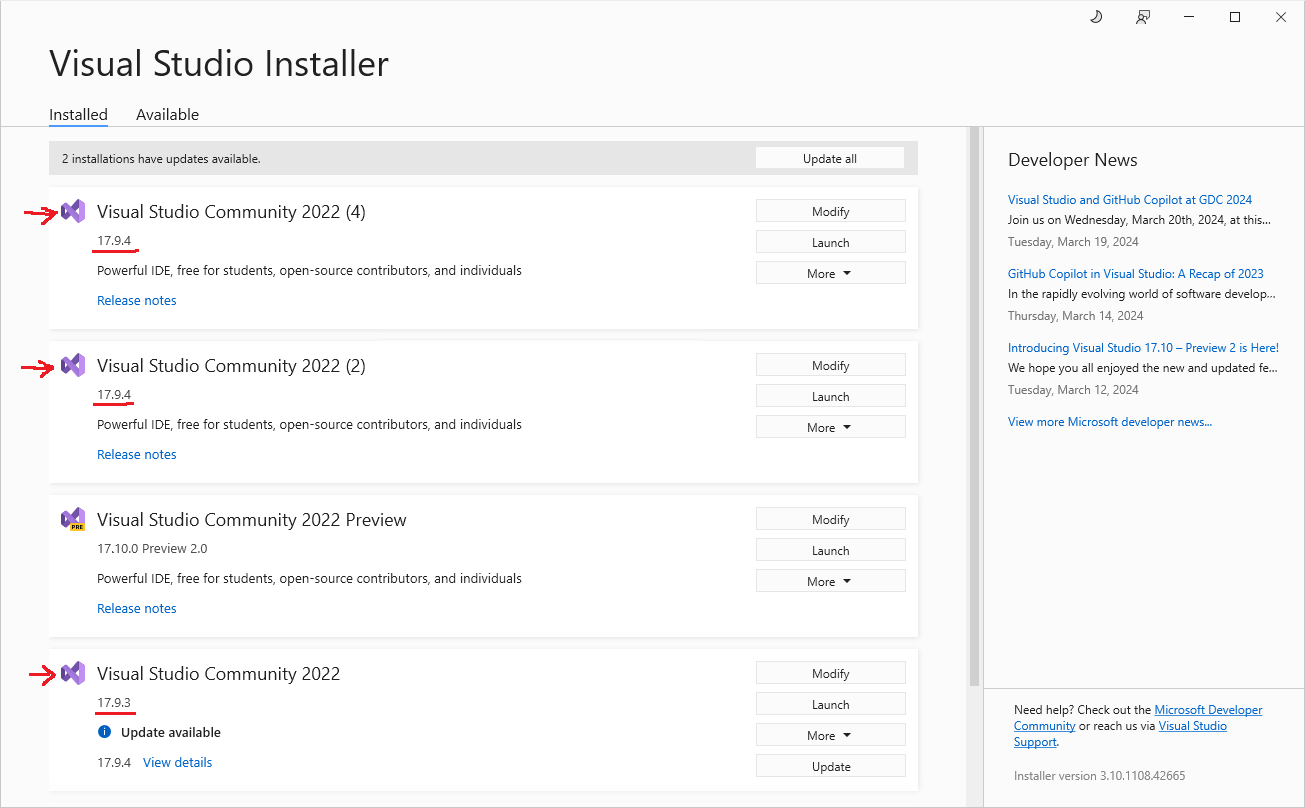1305x808 pixels.
Task: Click the Visual Studio Community 2022 (2) title
Action: (x=231, y=366)
